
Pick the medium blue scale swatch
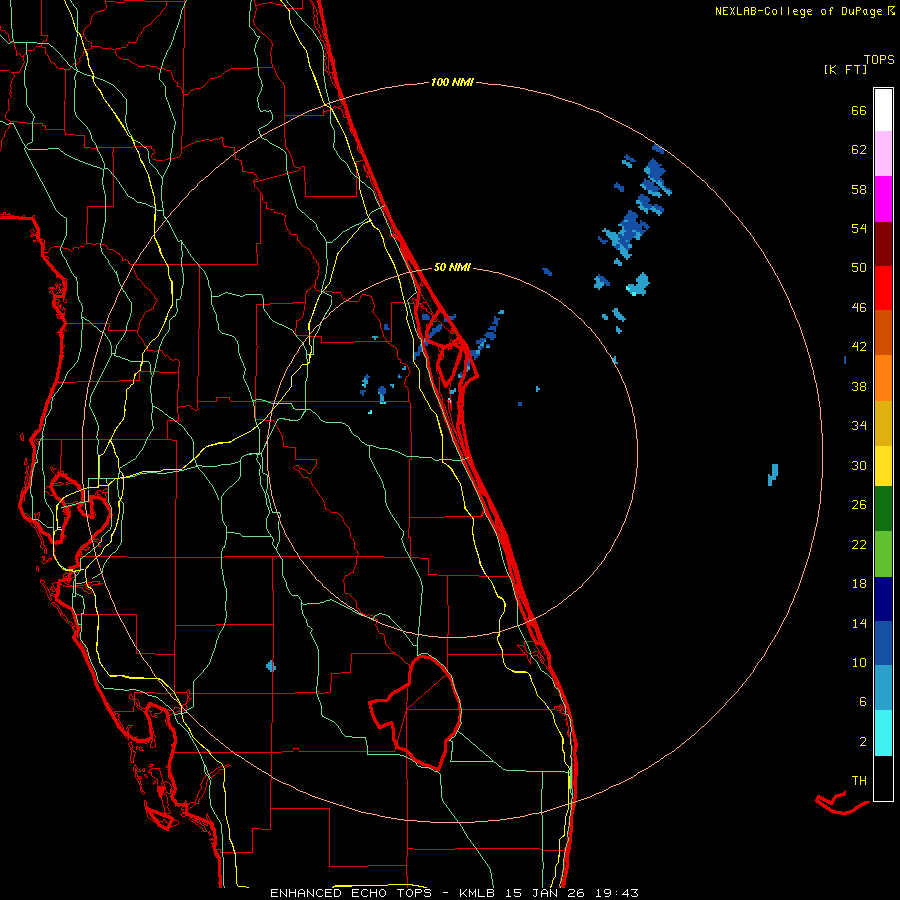click(883, 643)
